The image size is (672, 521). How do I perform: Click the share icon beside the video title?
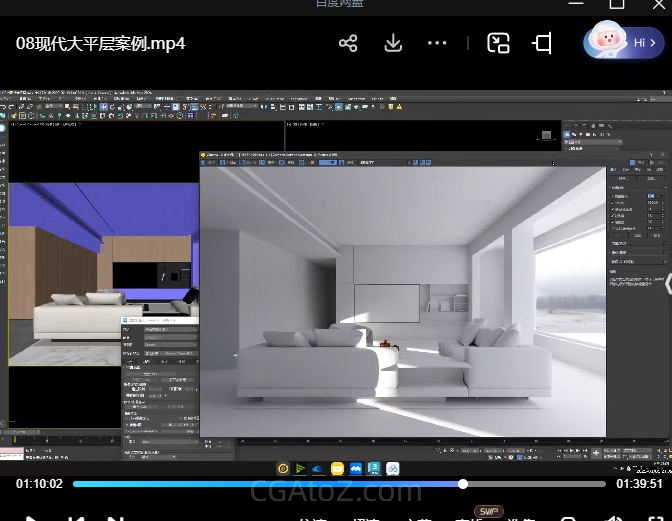(x=348, y=44)
